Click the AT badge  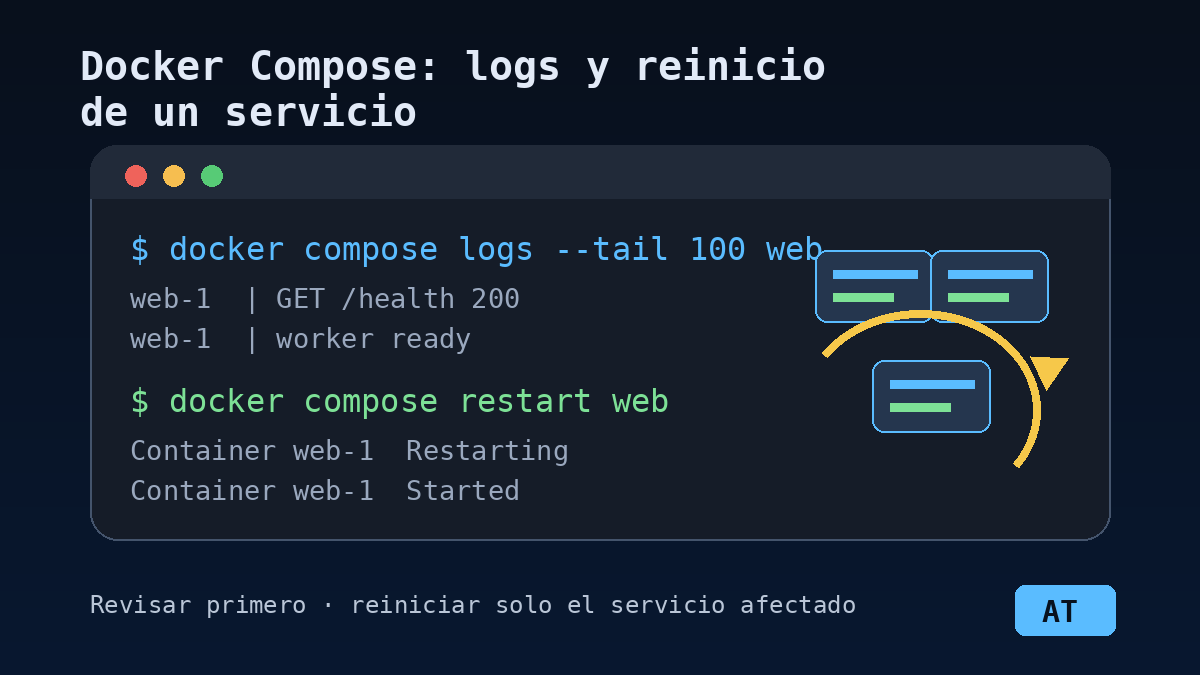(1065, 610)
